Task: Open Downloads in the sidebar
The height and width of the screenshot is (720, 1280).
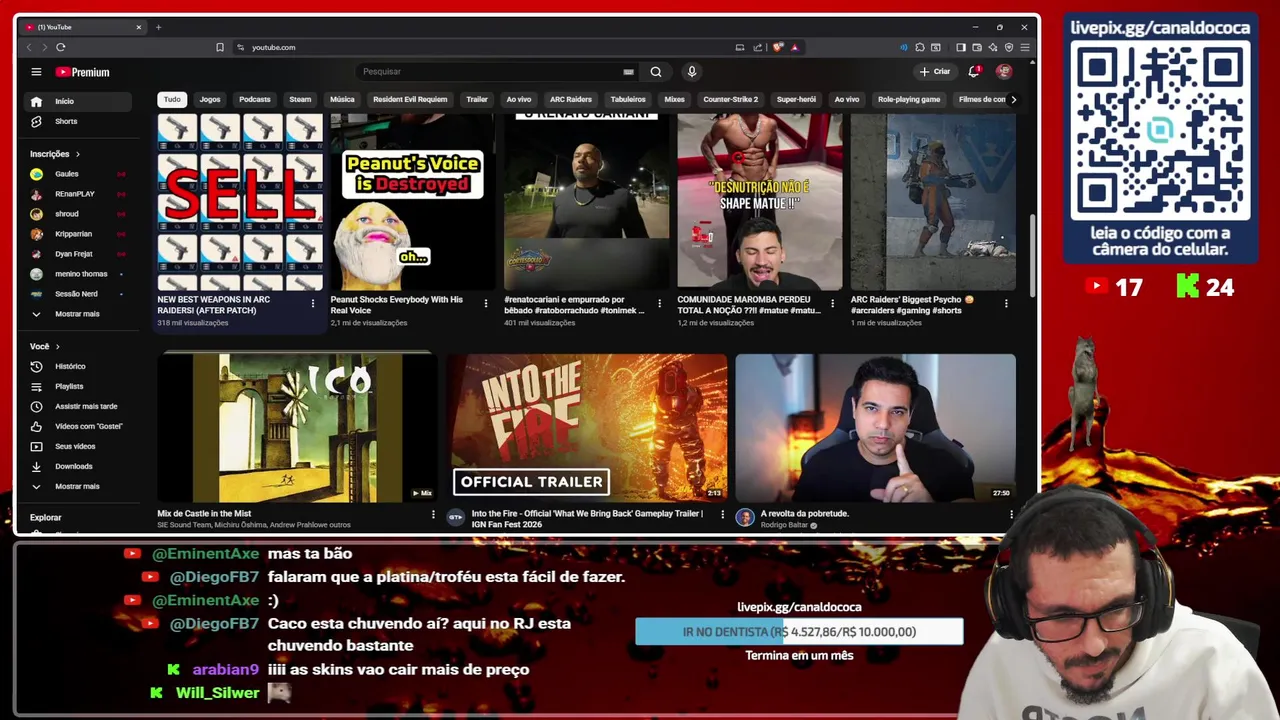Action: click(78, 466)
